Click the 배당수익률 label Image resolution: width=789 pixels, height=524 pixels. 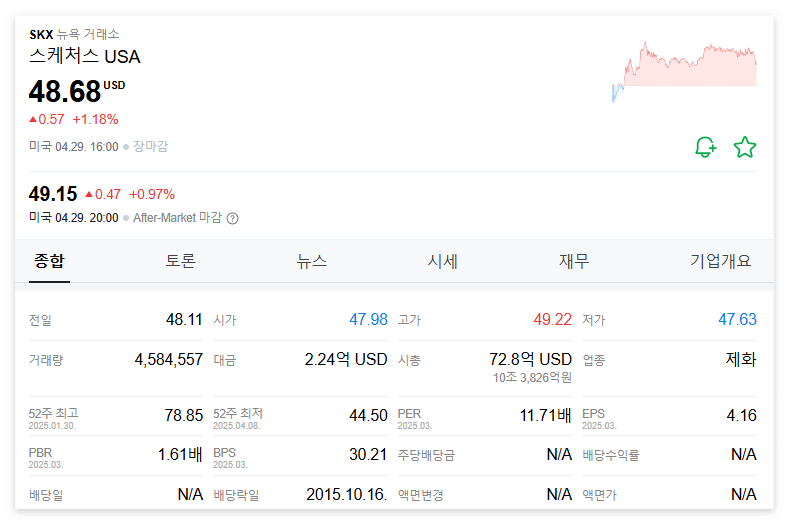611,456
